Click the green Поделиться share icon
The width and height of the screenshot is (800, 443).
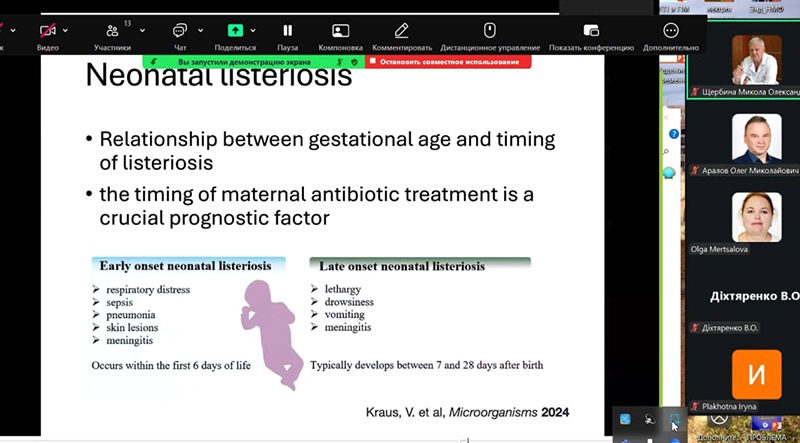[236, 31]
